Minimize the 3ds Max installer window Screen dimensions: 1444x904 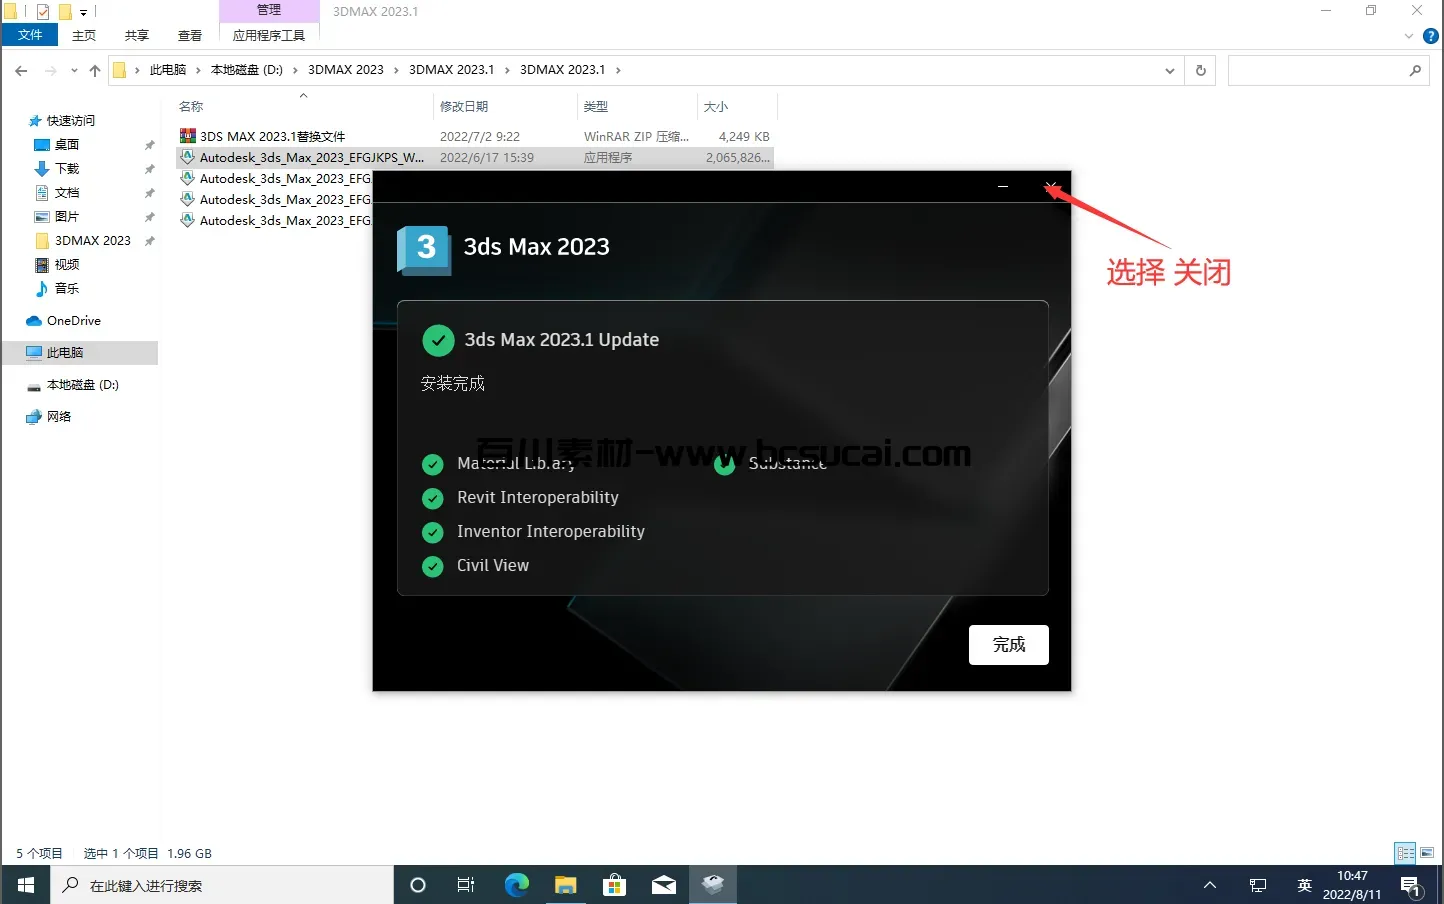pyautogui.click(x=1003, y=187)
